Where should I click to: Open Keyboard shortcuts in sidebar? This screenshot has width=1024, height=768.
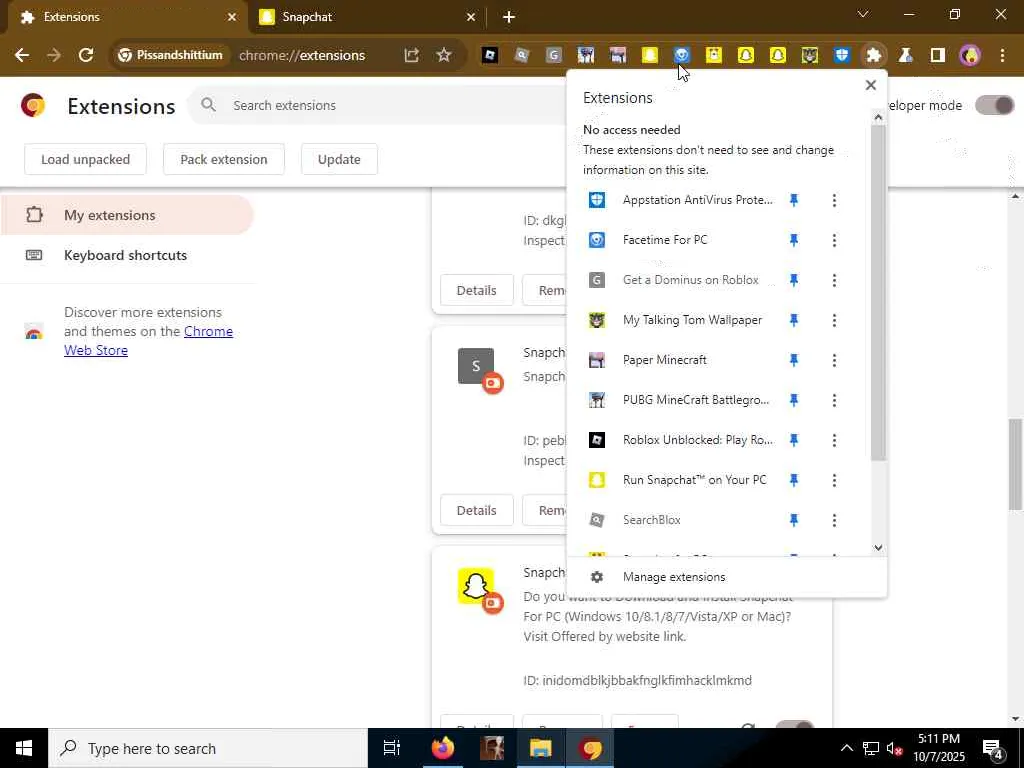point(127,255)
